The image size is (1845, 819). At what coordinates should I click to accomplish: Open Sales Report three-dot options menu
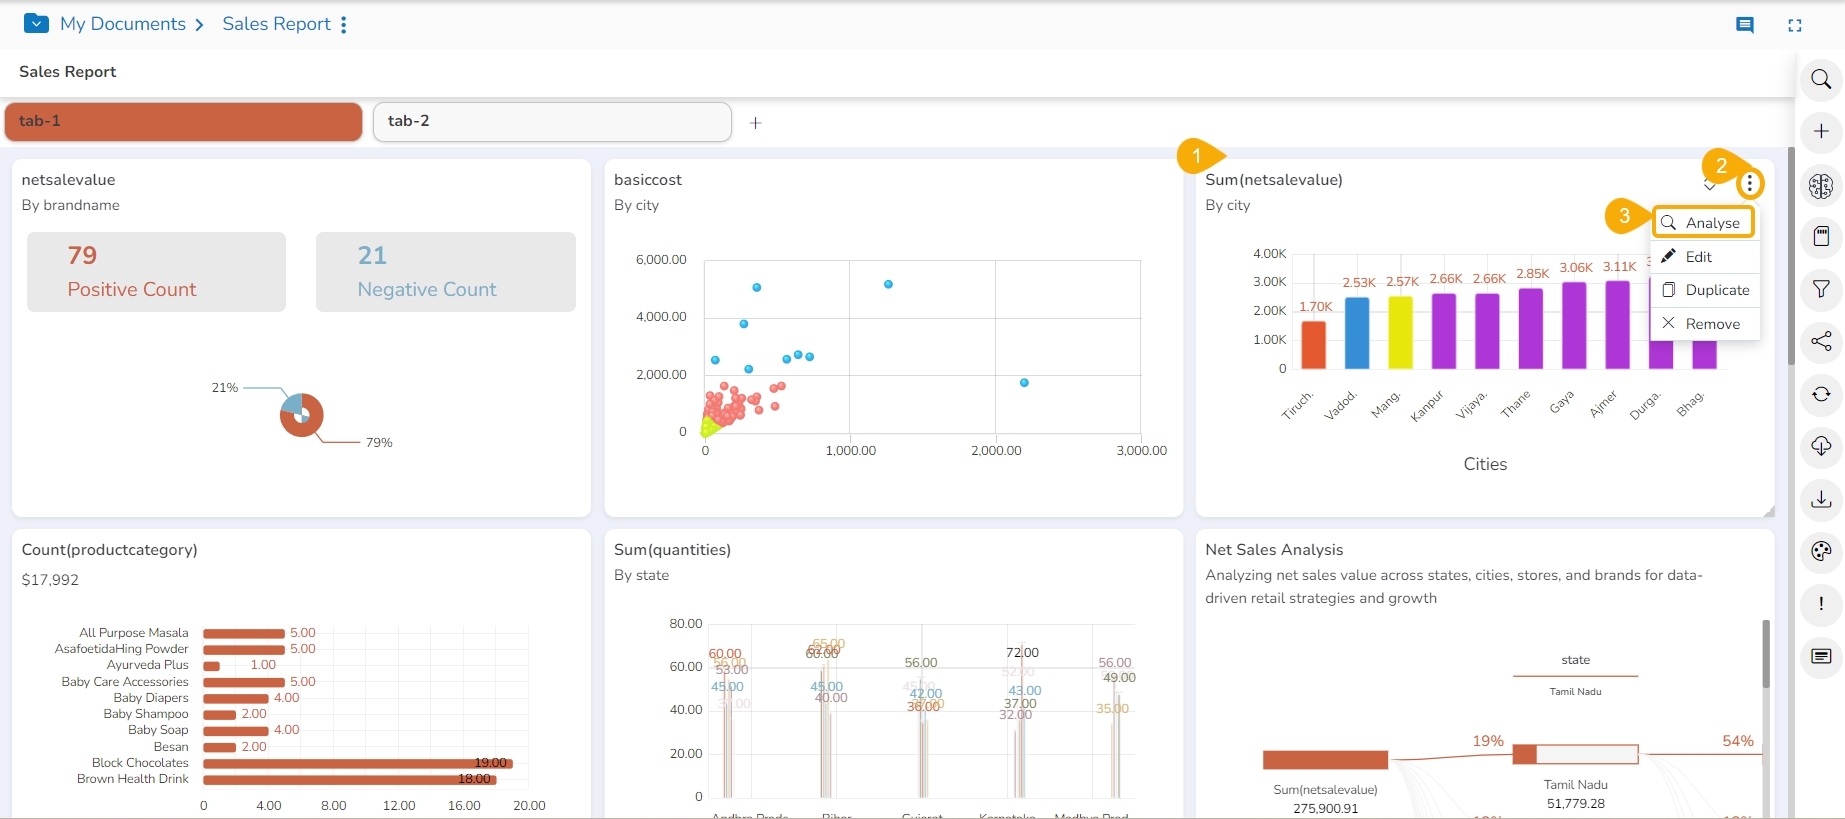point(344,25)
